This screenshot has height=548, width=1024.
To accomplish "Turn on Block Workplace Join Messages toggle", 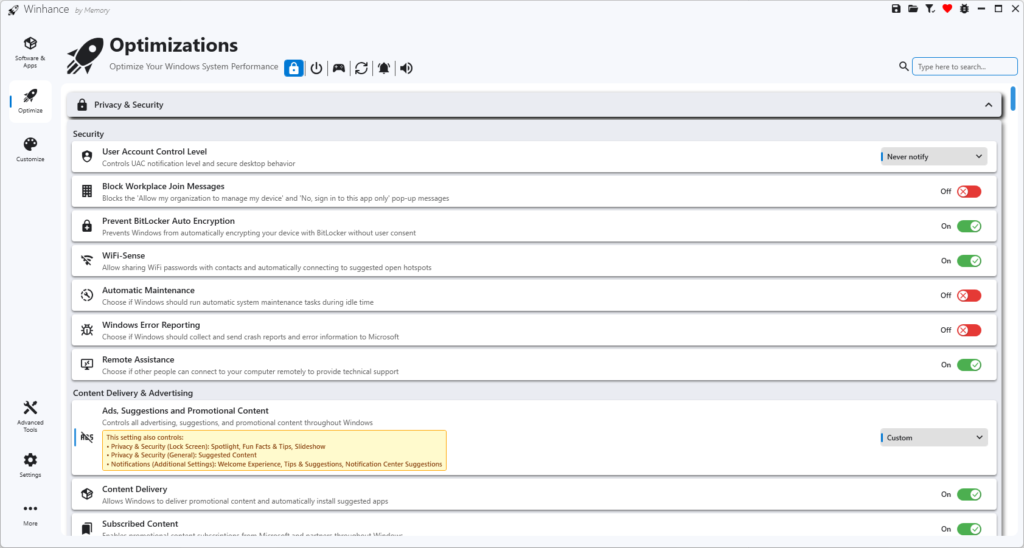I will click(969, 191).
